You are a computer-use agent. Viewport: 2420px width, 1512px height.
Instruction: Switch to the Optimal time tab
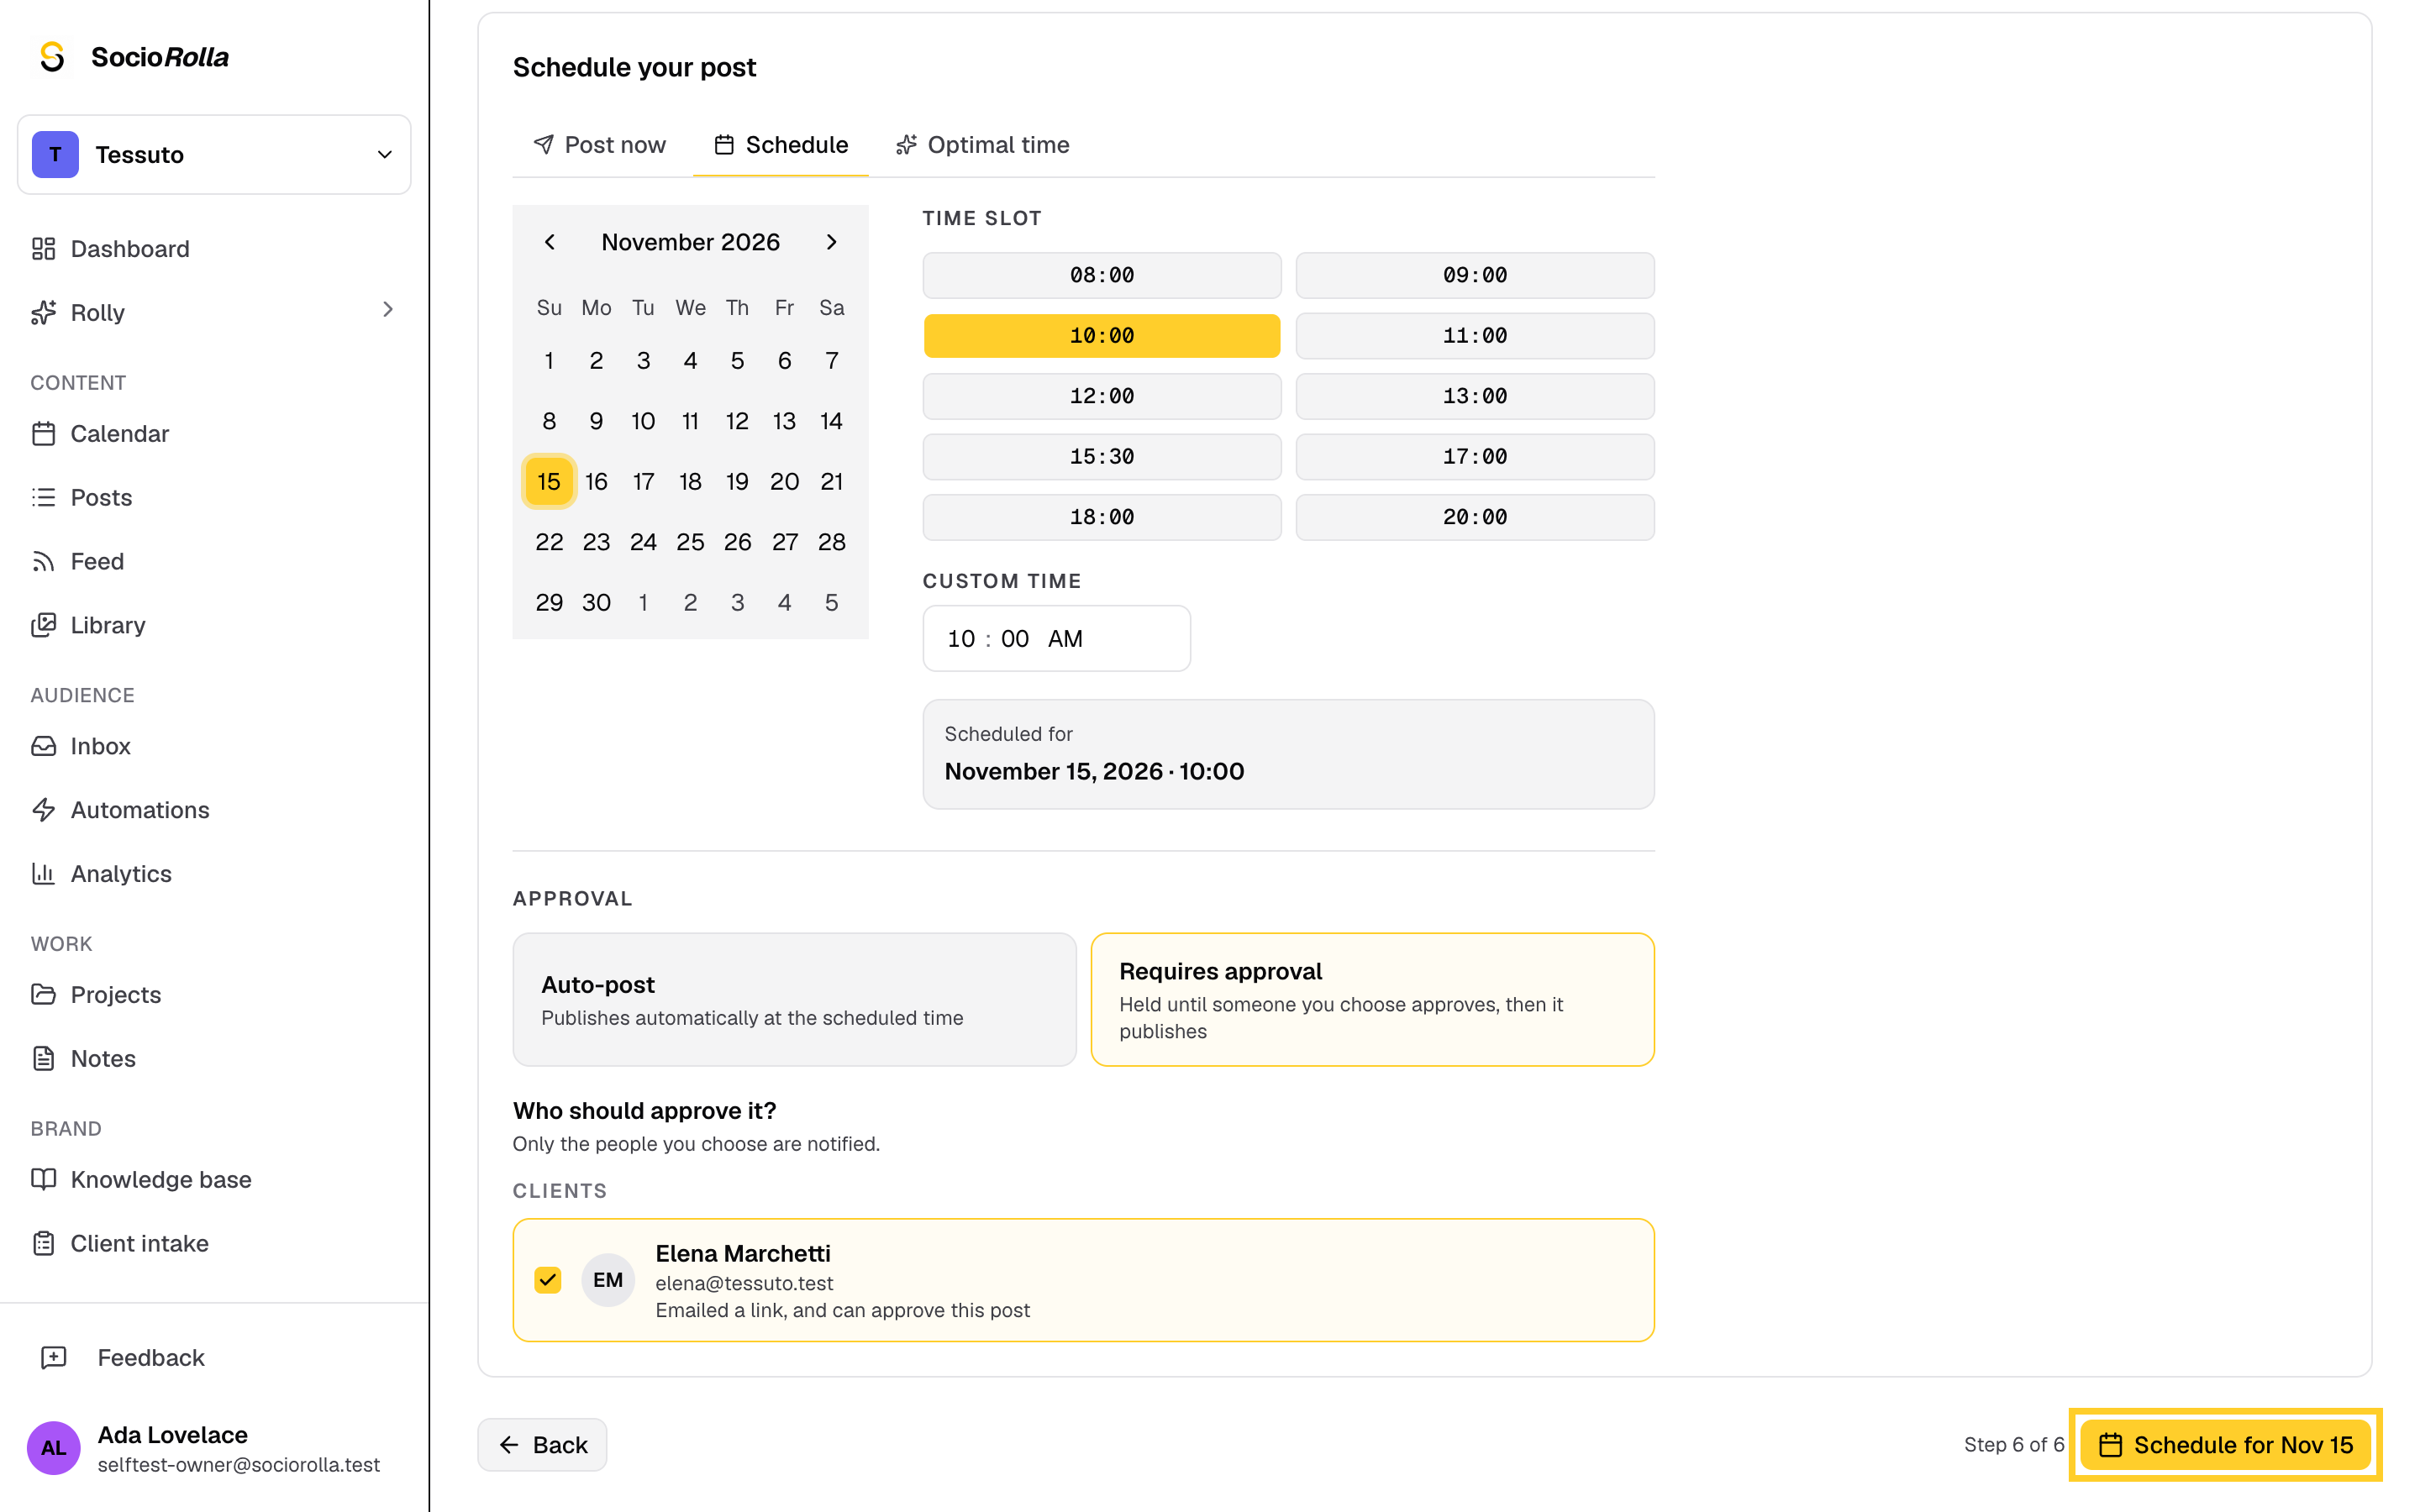pos(982,145)
